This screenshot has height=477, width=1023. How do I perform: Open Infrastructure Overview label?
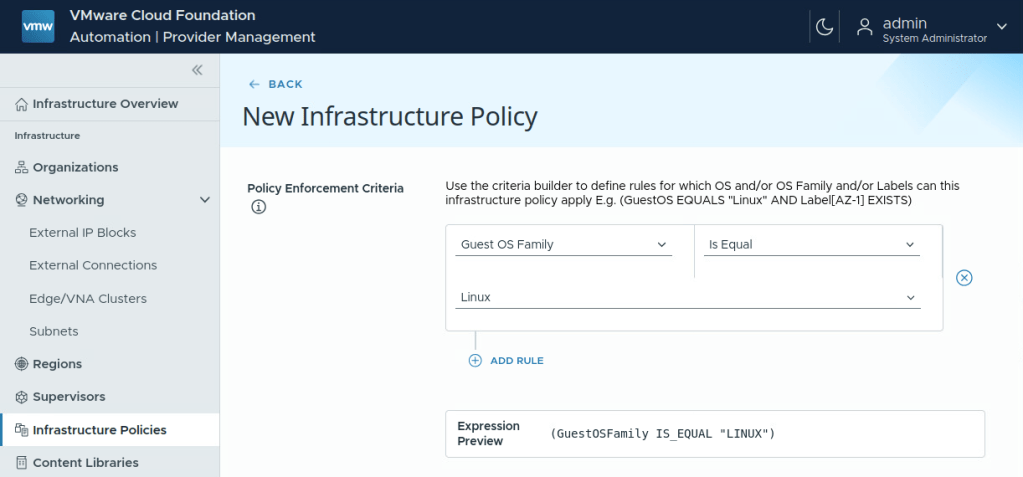pyautogui.click(x=106, y=104)
